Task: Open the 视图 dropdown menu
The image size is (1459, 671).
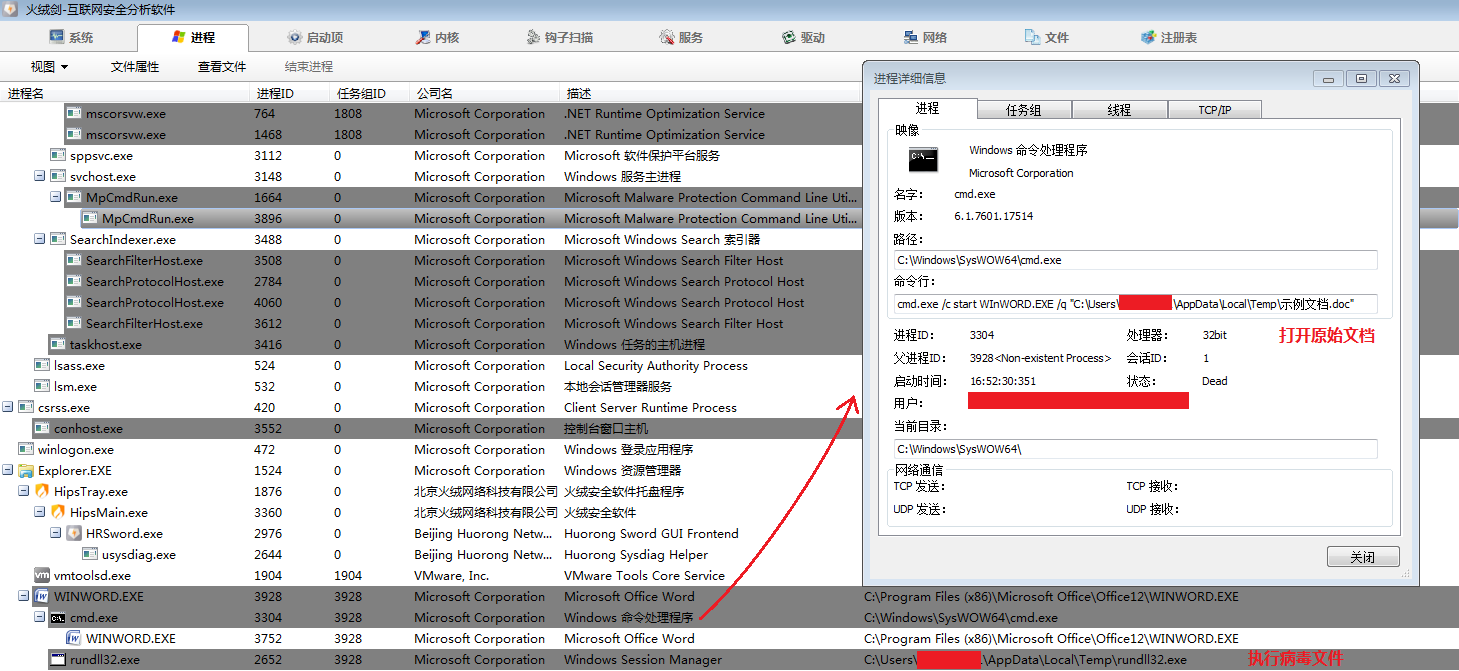Action: coord(49,67)
